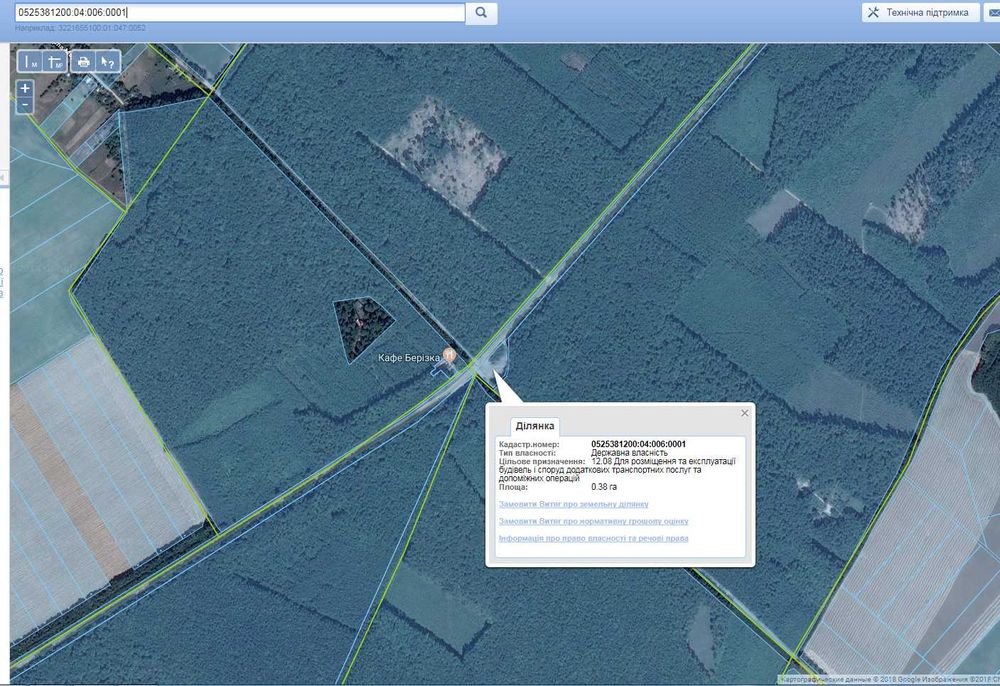1000x686 pixels.
Task: Click the Кафе Берізка map label
Action: click(x=409, y=358)
